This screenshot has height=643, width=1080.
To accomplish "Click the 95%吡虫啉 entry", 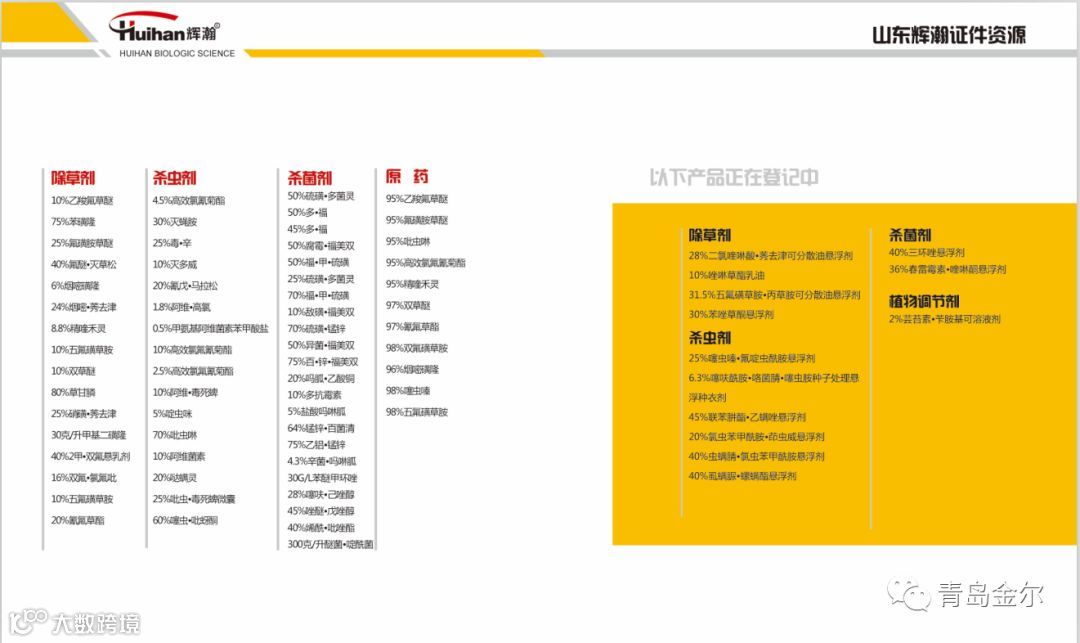I will click(408, 242).
